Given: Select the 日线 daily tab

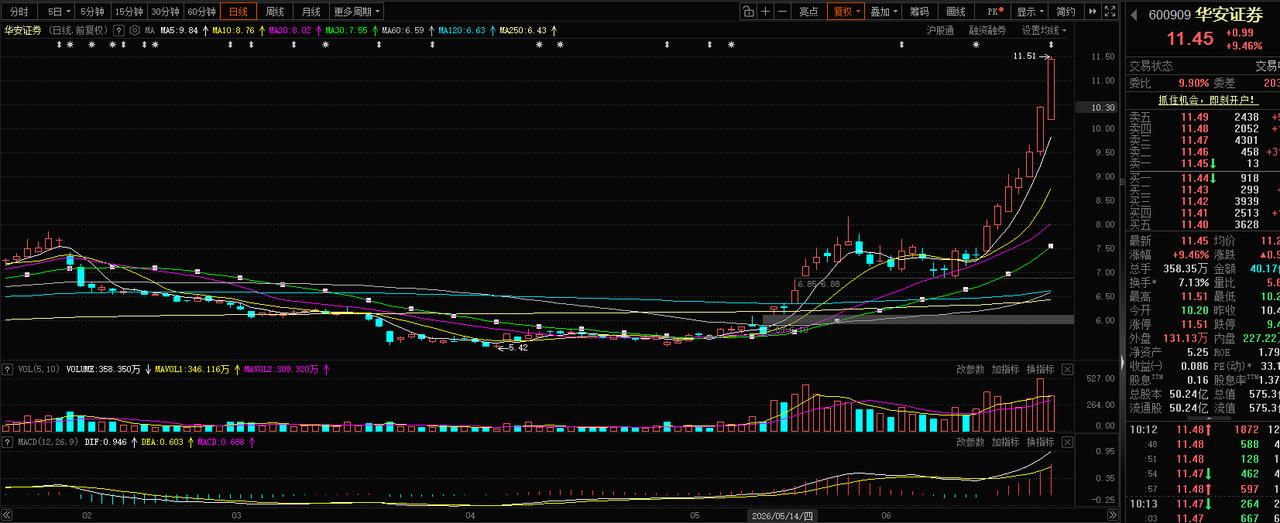Looking at the screenshot, I should (238, 12).
